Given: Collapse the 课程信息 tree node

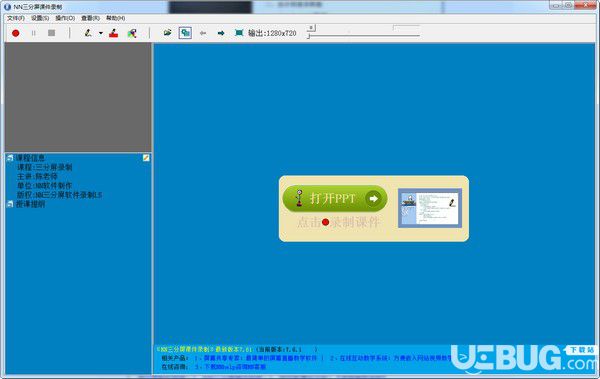Looking at the screenshot, I should (10, 158).
